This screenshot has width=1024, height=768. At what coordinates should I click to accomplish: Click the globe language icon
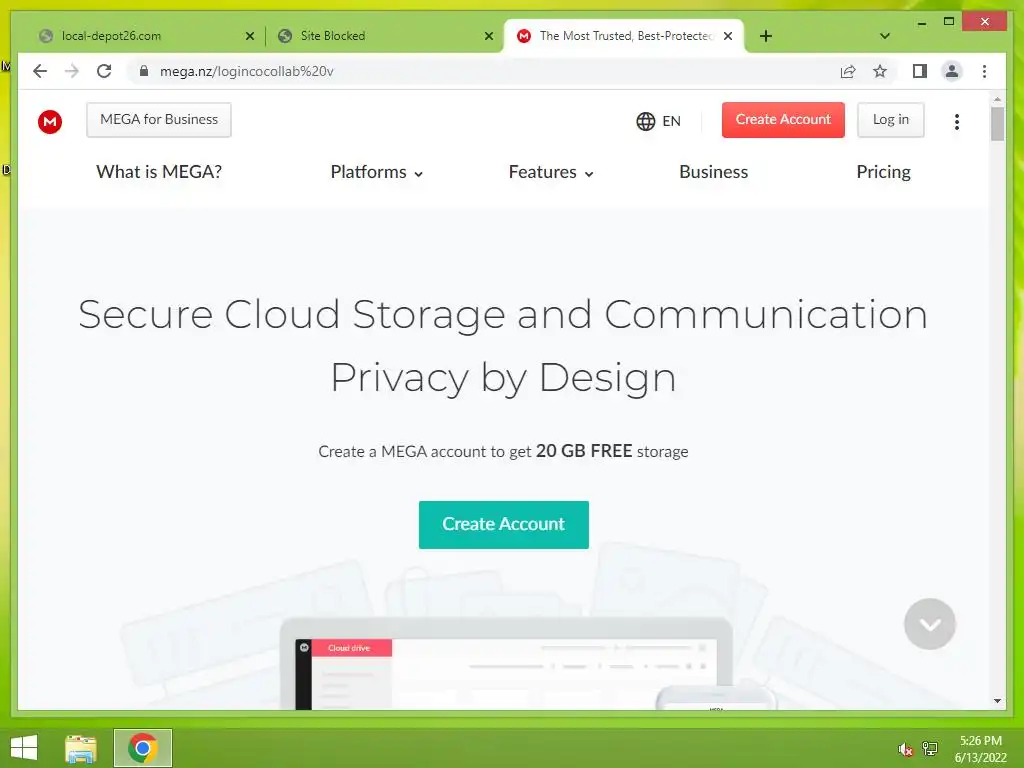[x=645, y=121]
